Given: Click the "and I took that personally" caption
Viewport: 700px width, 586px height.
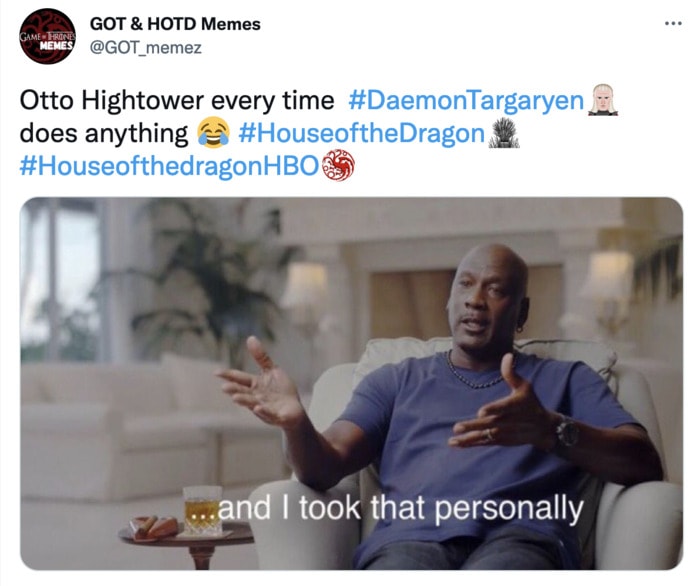Looking at the screenshot, I should tap(384, 508).
